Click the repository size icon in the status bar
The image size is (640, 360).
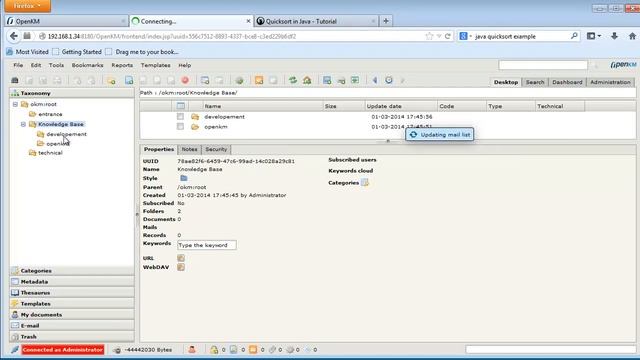click(x=116, y=350)
